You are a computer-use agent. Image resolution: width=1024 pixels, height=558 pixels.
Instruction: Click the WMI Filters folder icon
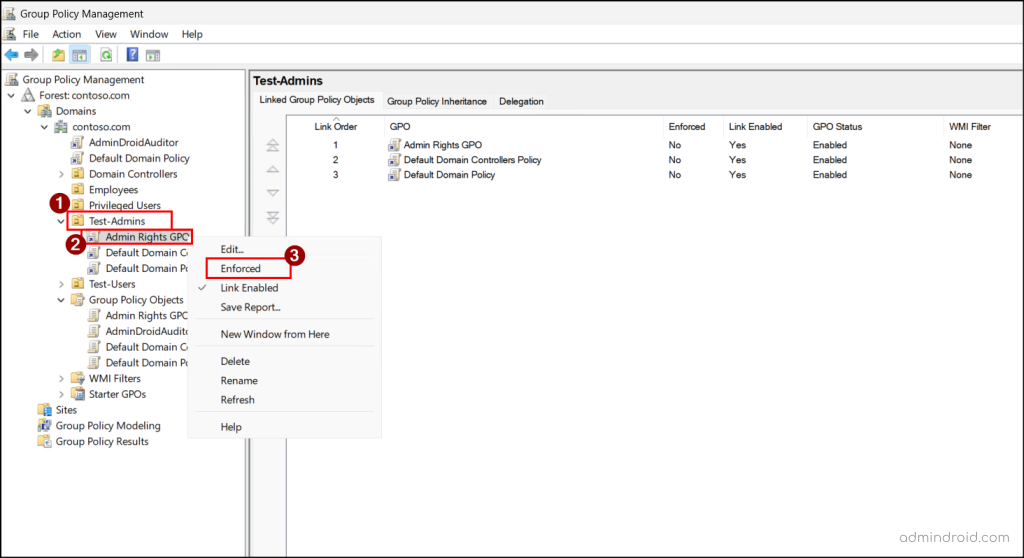78,378
